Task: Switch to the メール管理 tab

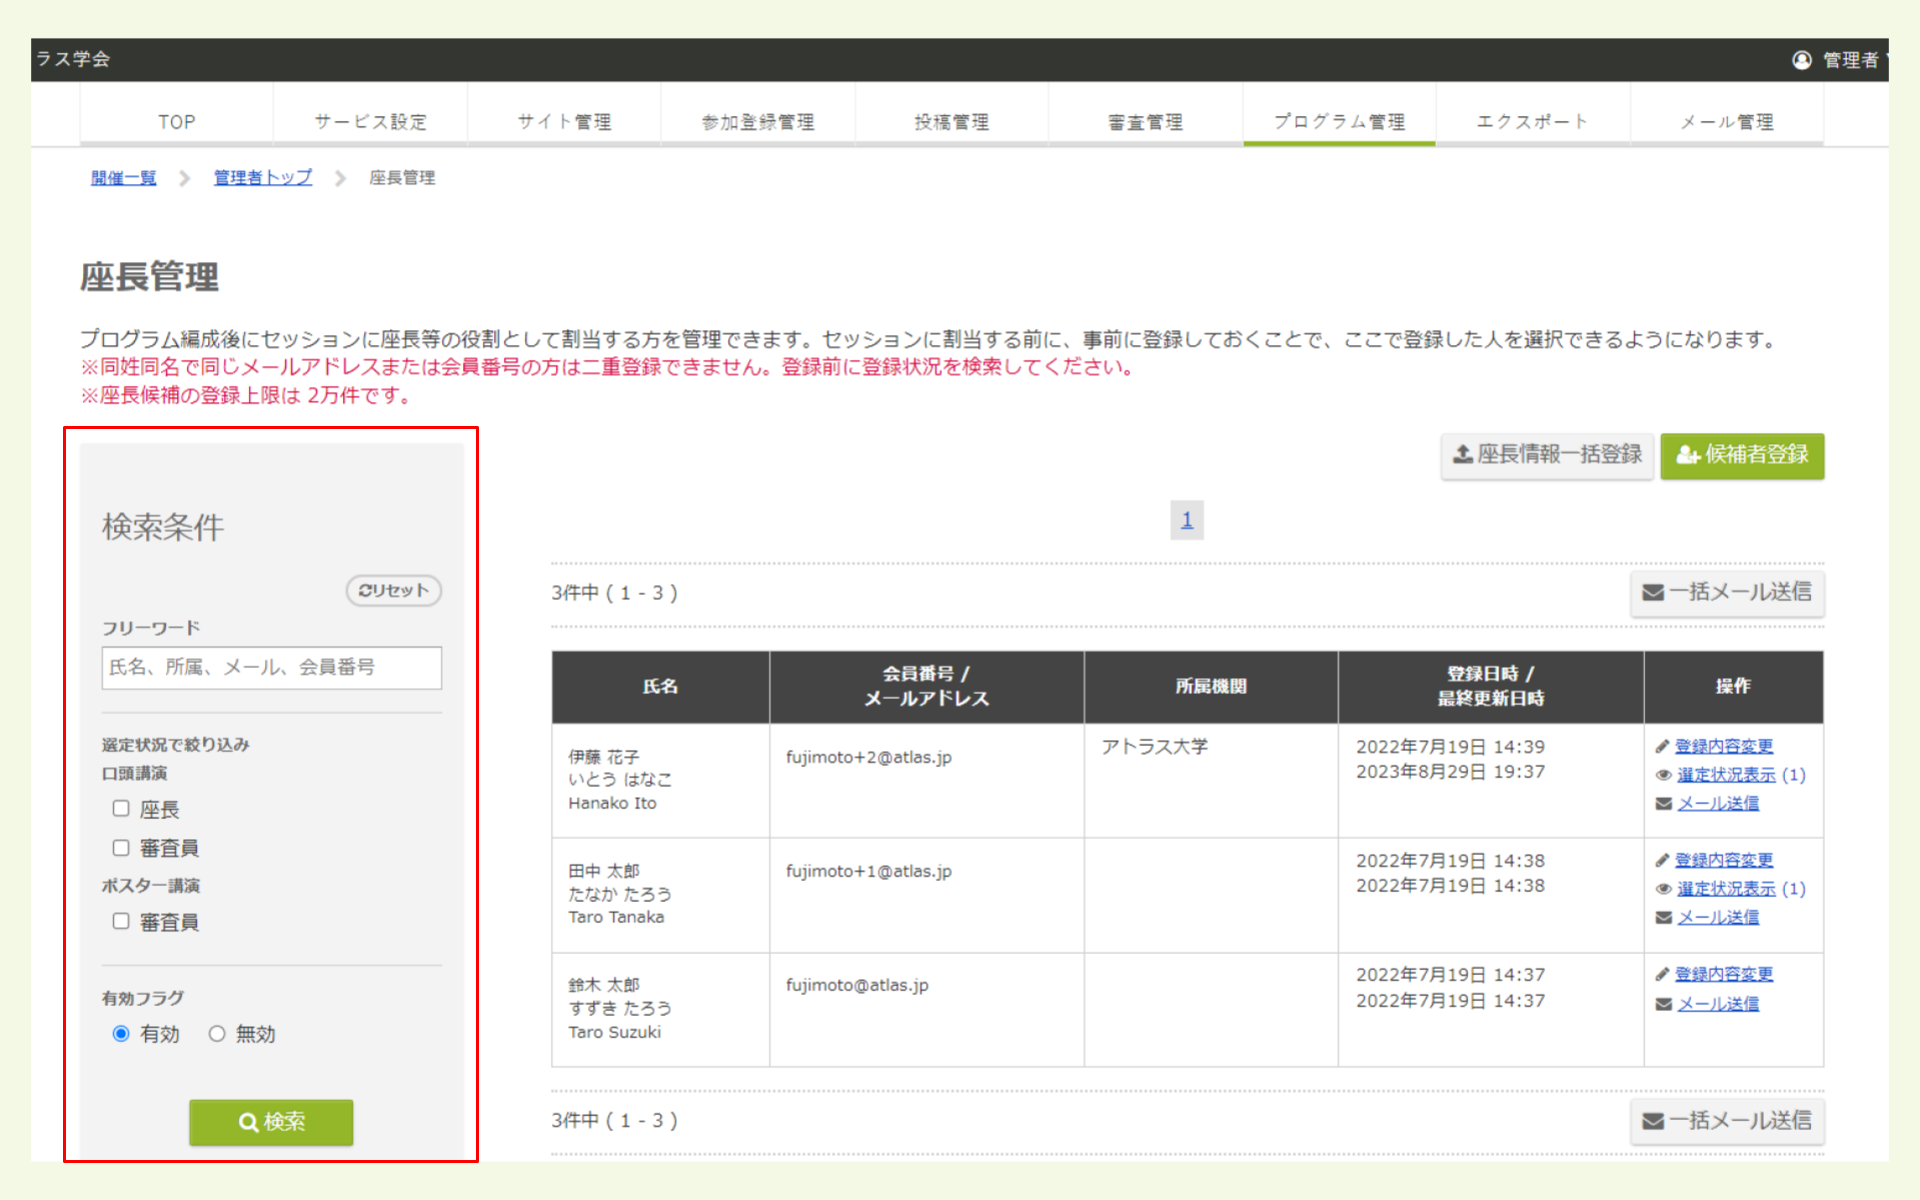Action: click(1725, 121)
